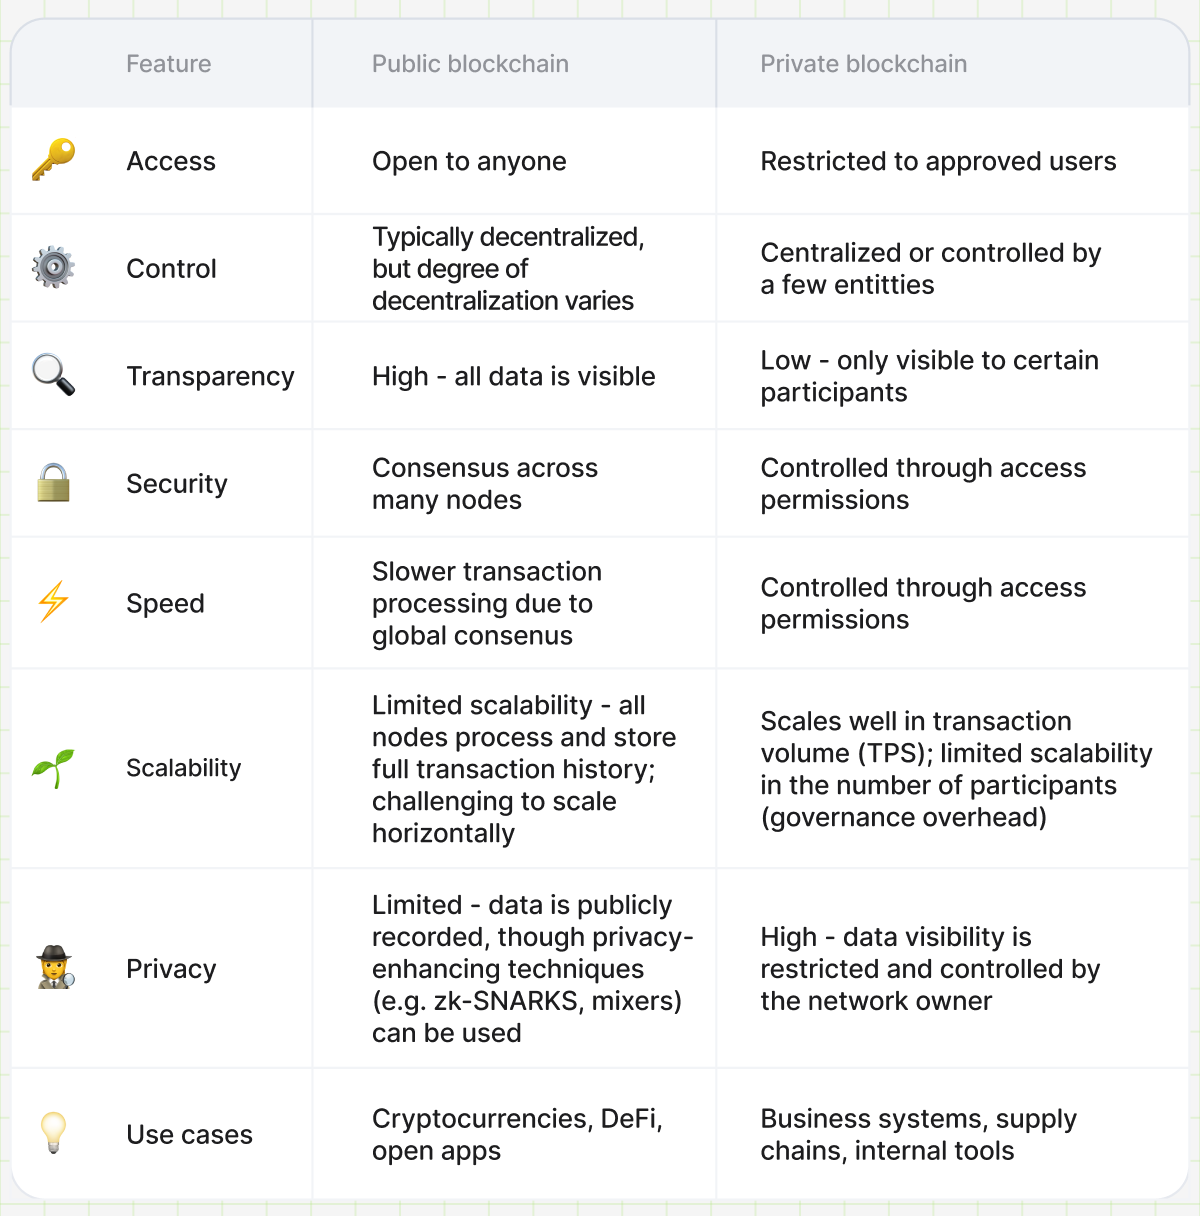Click 'Consensus across many nodes' cell

(485, 484)
